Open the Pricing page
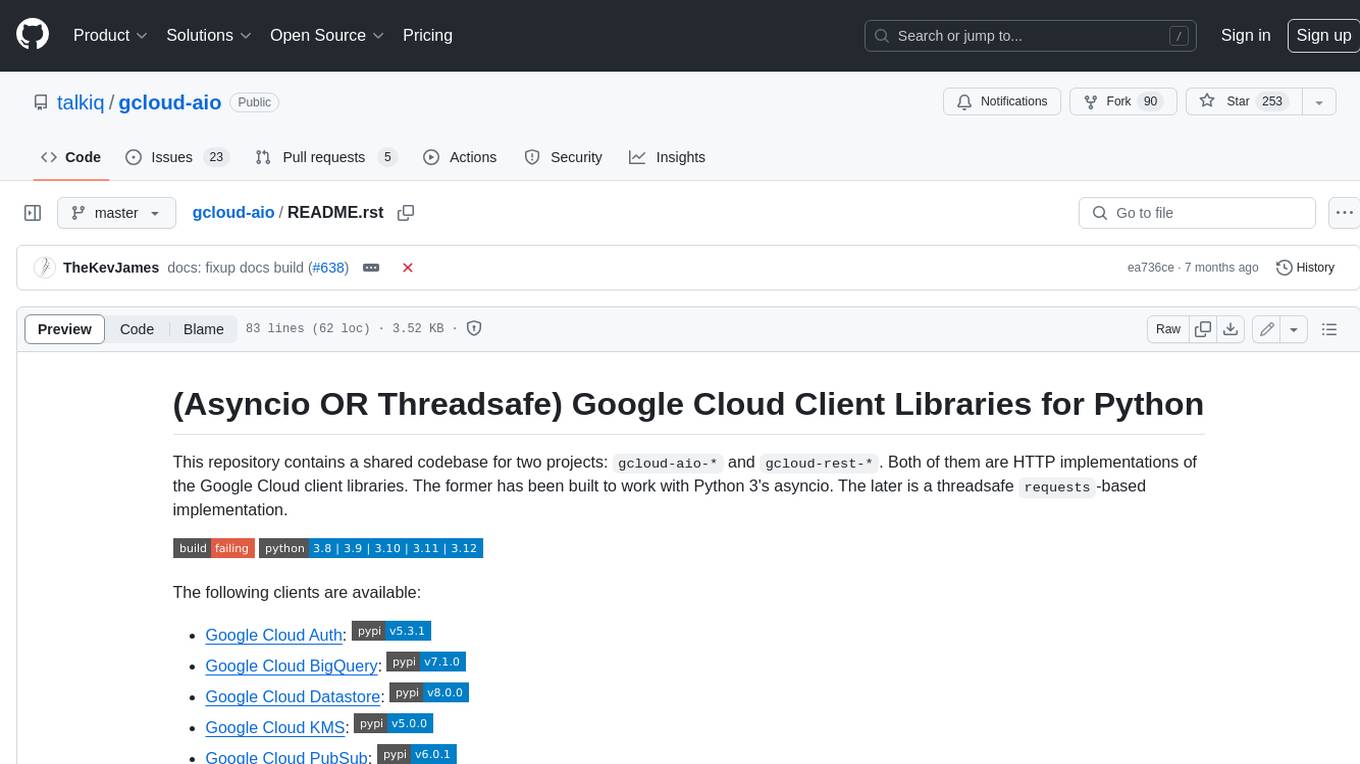 427,35
